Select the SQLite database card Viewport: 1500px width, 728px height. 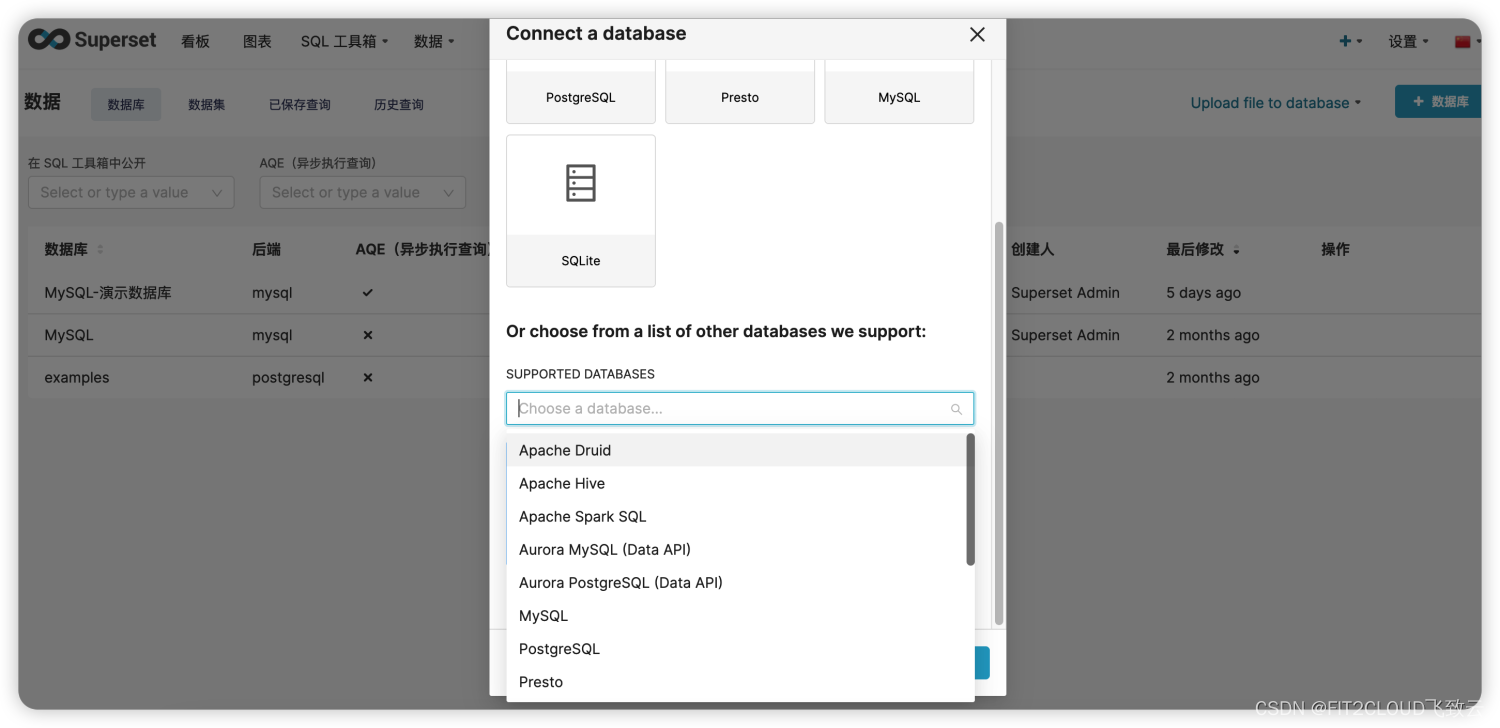coord(581,211)
